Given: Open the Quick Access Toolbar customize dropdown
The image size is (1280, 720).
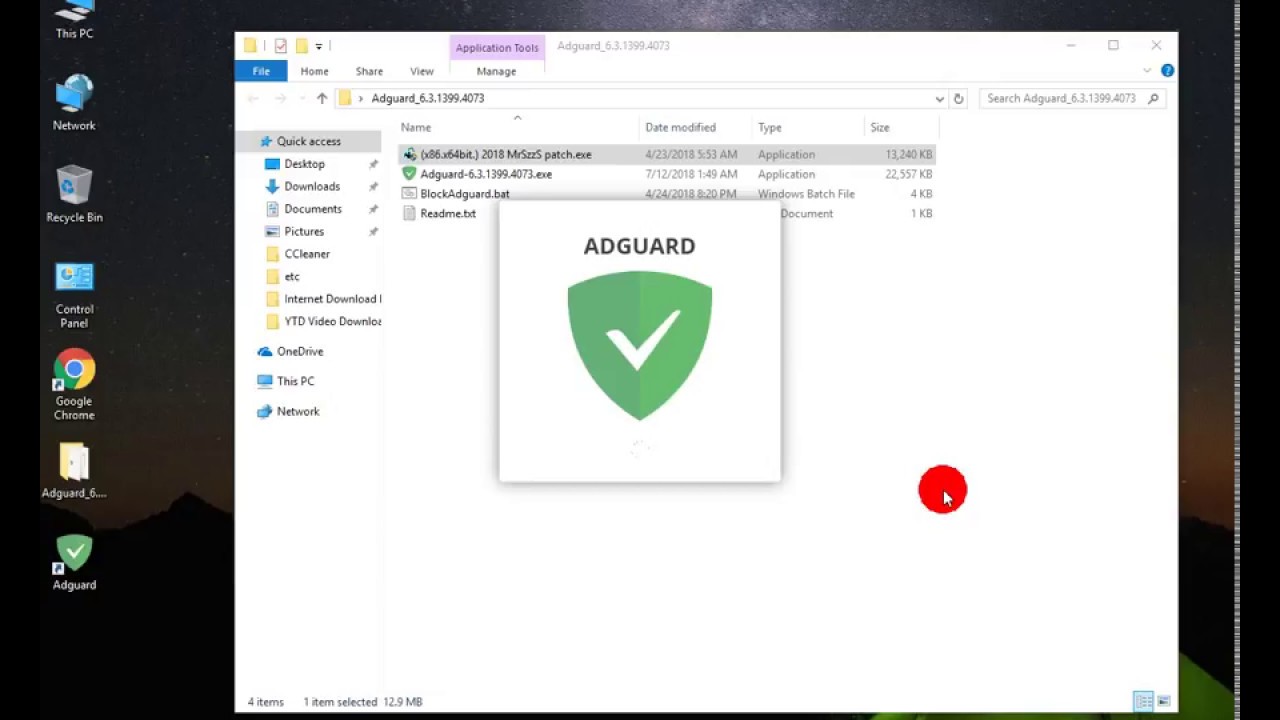Looking at the screenshot, I should 318,45.
